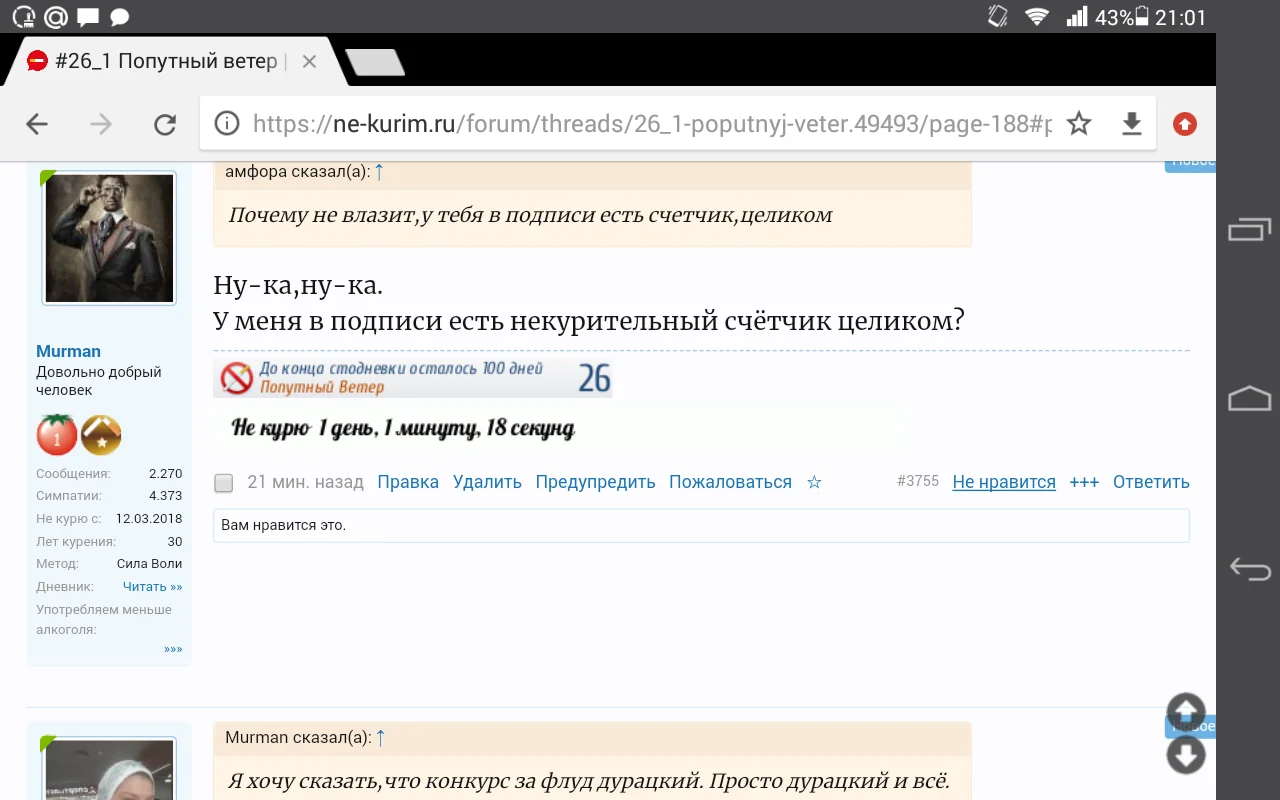This screenshot has height=800, width=1280.
Task: Click the Ответить link to reply
Action: (1151, 482)
